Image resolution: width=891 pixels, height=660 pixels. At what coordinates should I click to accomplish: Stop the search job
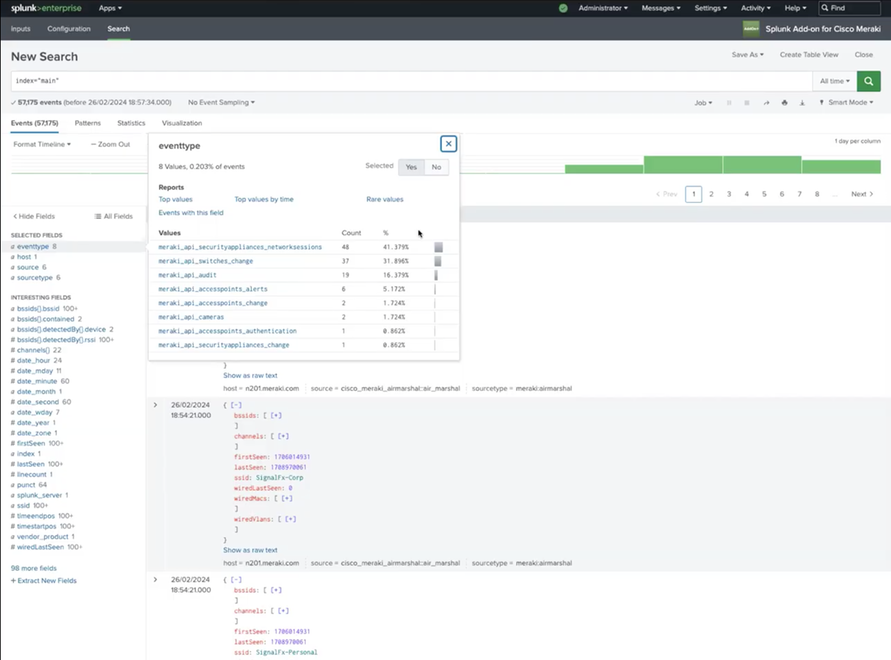pyautogui.click(x=747, y=102)
